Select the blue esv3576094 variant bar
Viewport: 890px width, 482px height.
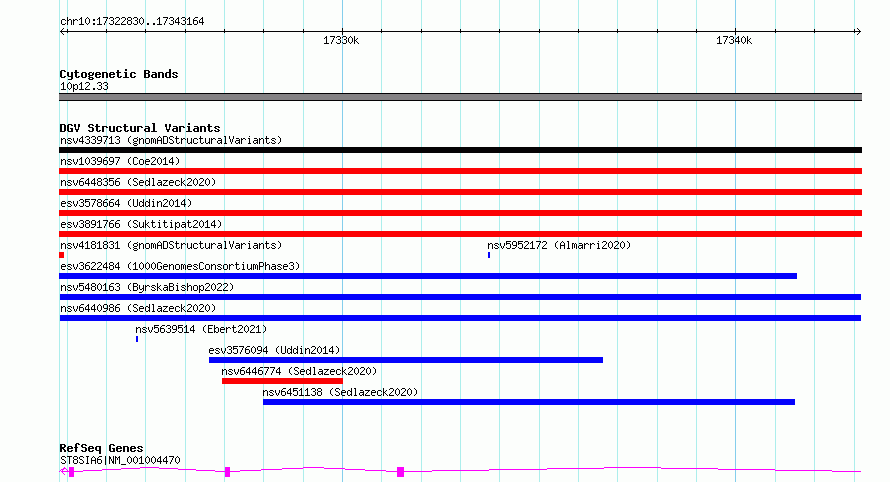[406, 360]
